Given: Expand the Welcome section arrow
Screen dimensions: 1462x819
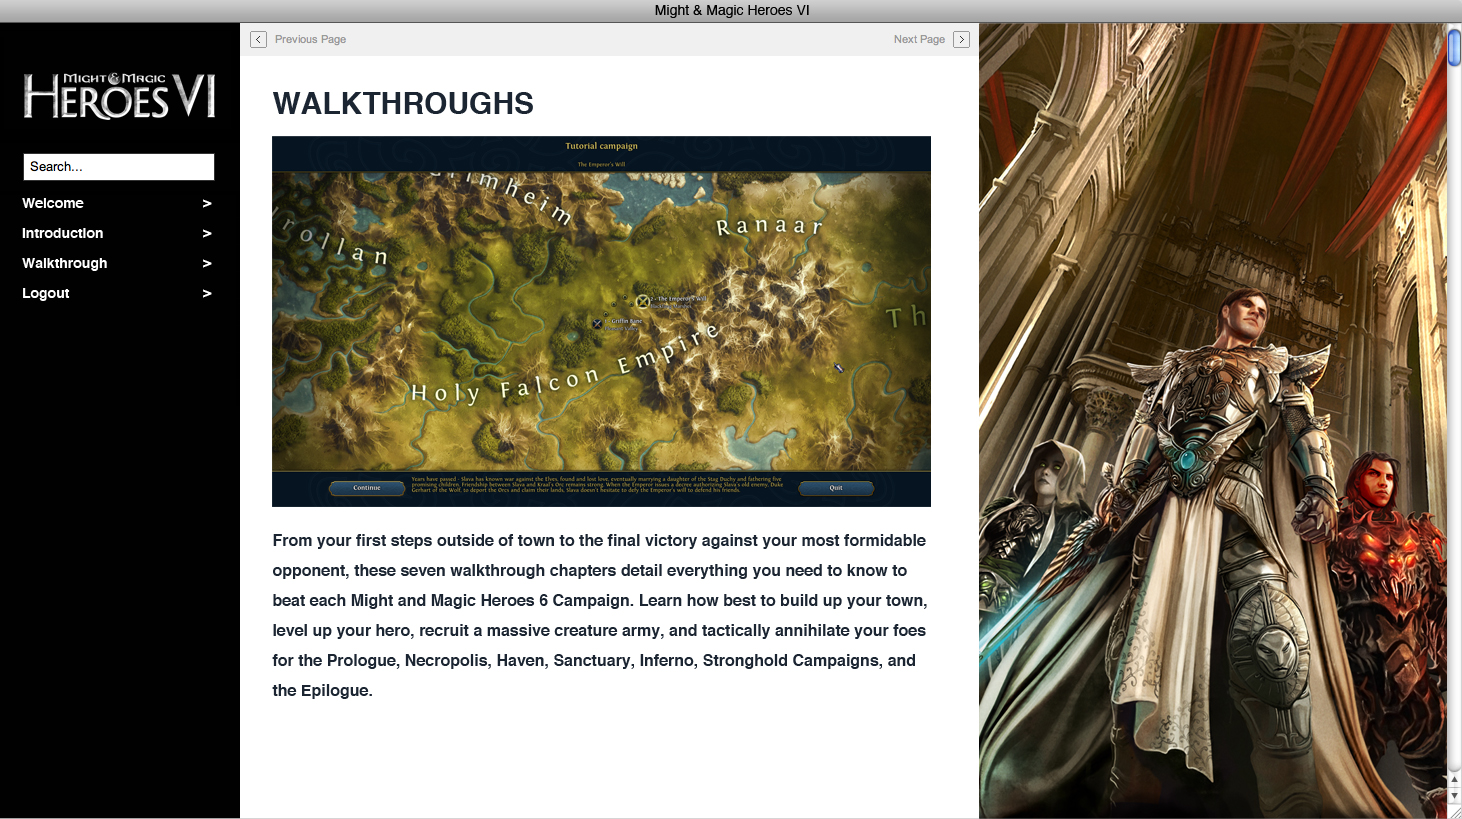Looking at the screenshot, I should (207, 203).
